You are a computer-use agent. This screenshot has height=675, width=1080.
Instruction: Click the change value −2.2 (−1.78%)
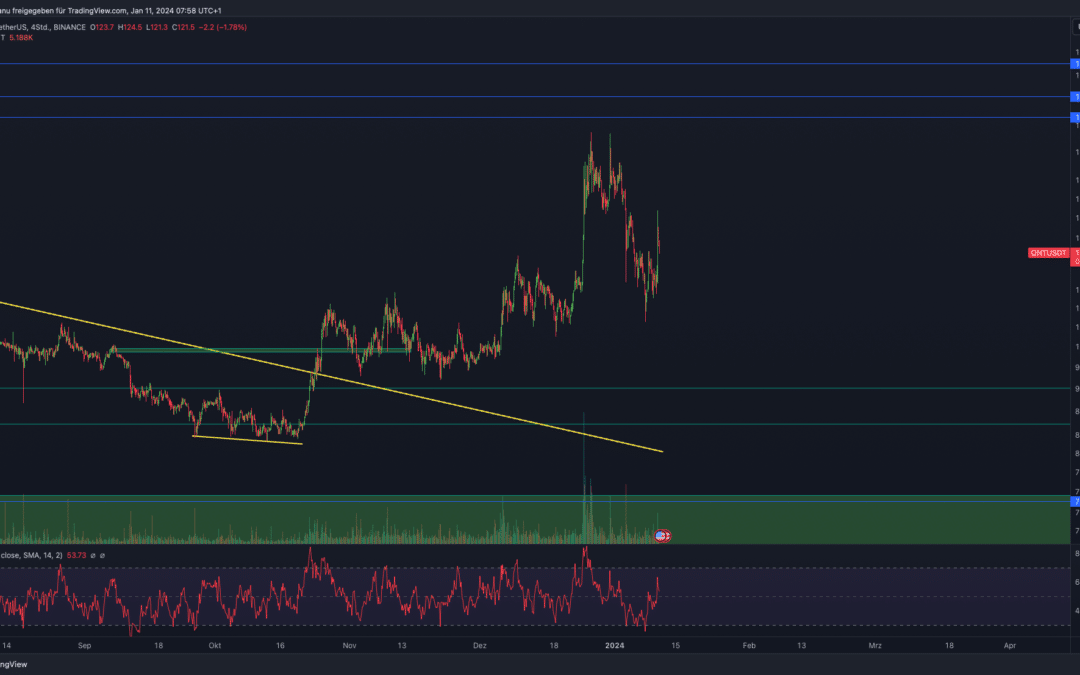(x=223, y=28)
